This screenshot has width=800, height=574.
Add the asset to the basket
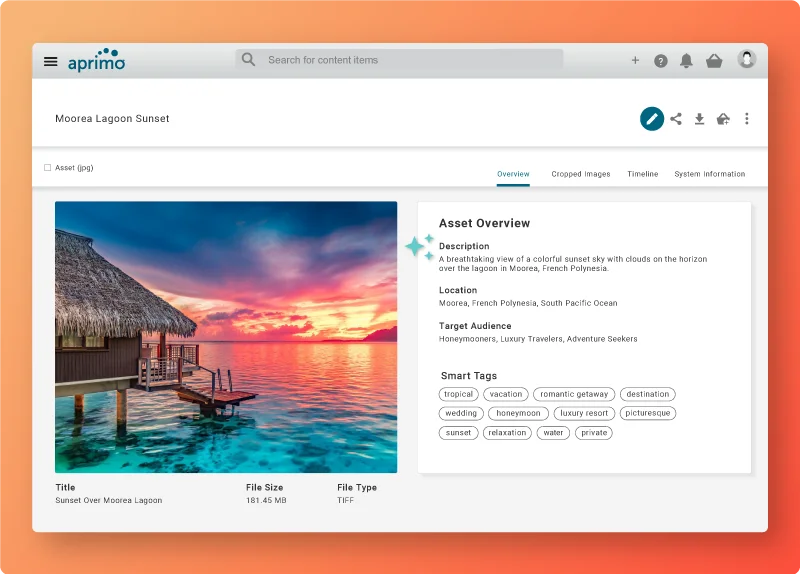pos(723,119)
